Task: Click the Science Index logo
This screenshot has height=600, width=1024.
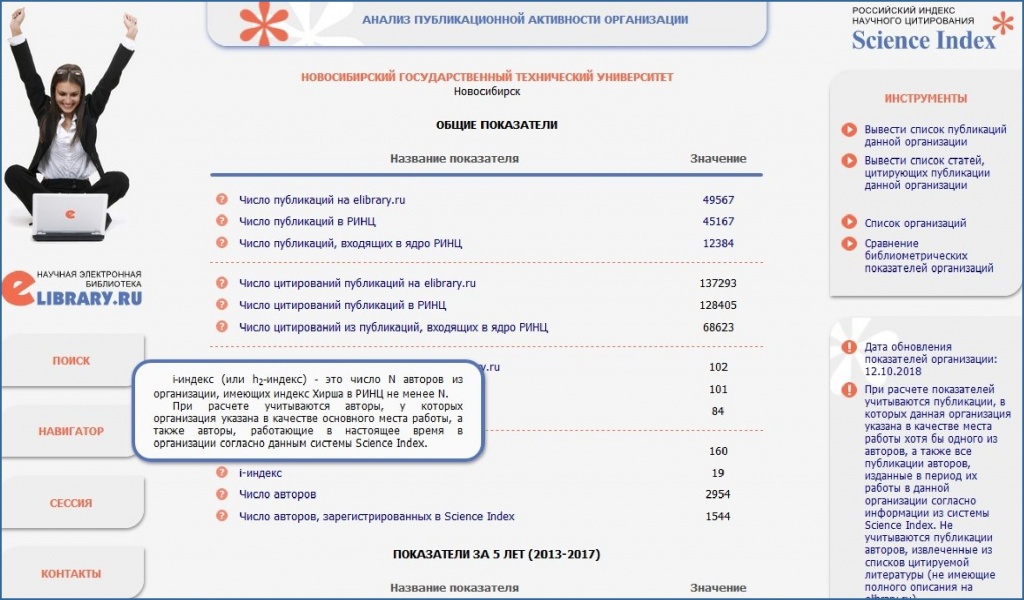Action: coord(933,29)
